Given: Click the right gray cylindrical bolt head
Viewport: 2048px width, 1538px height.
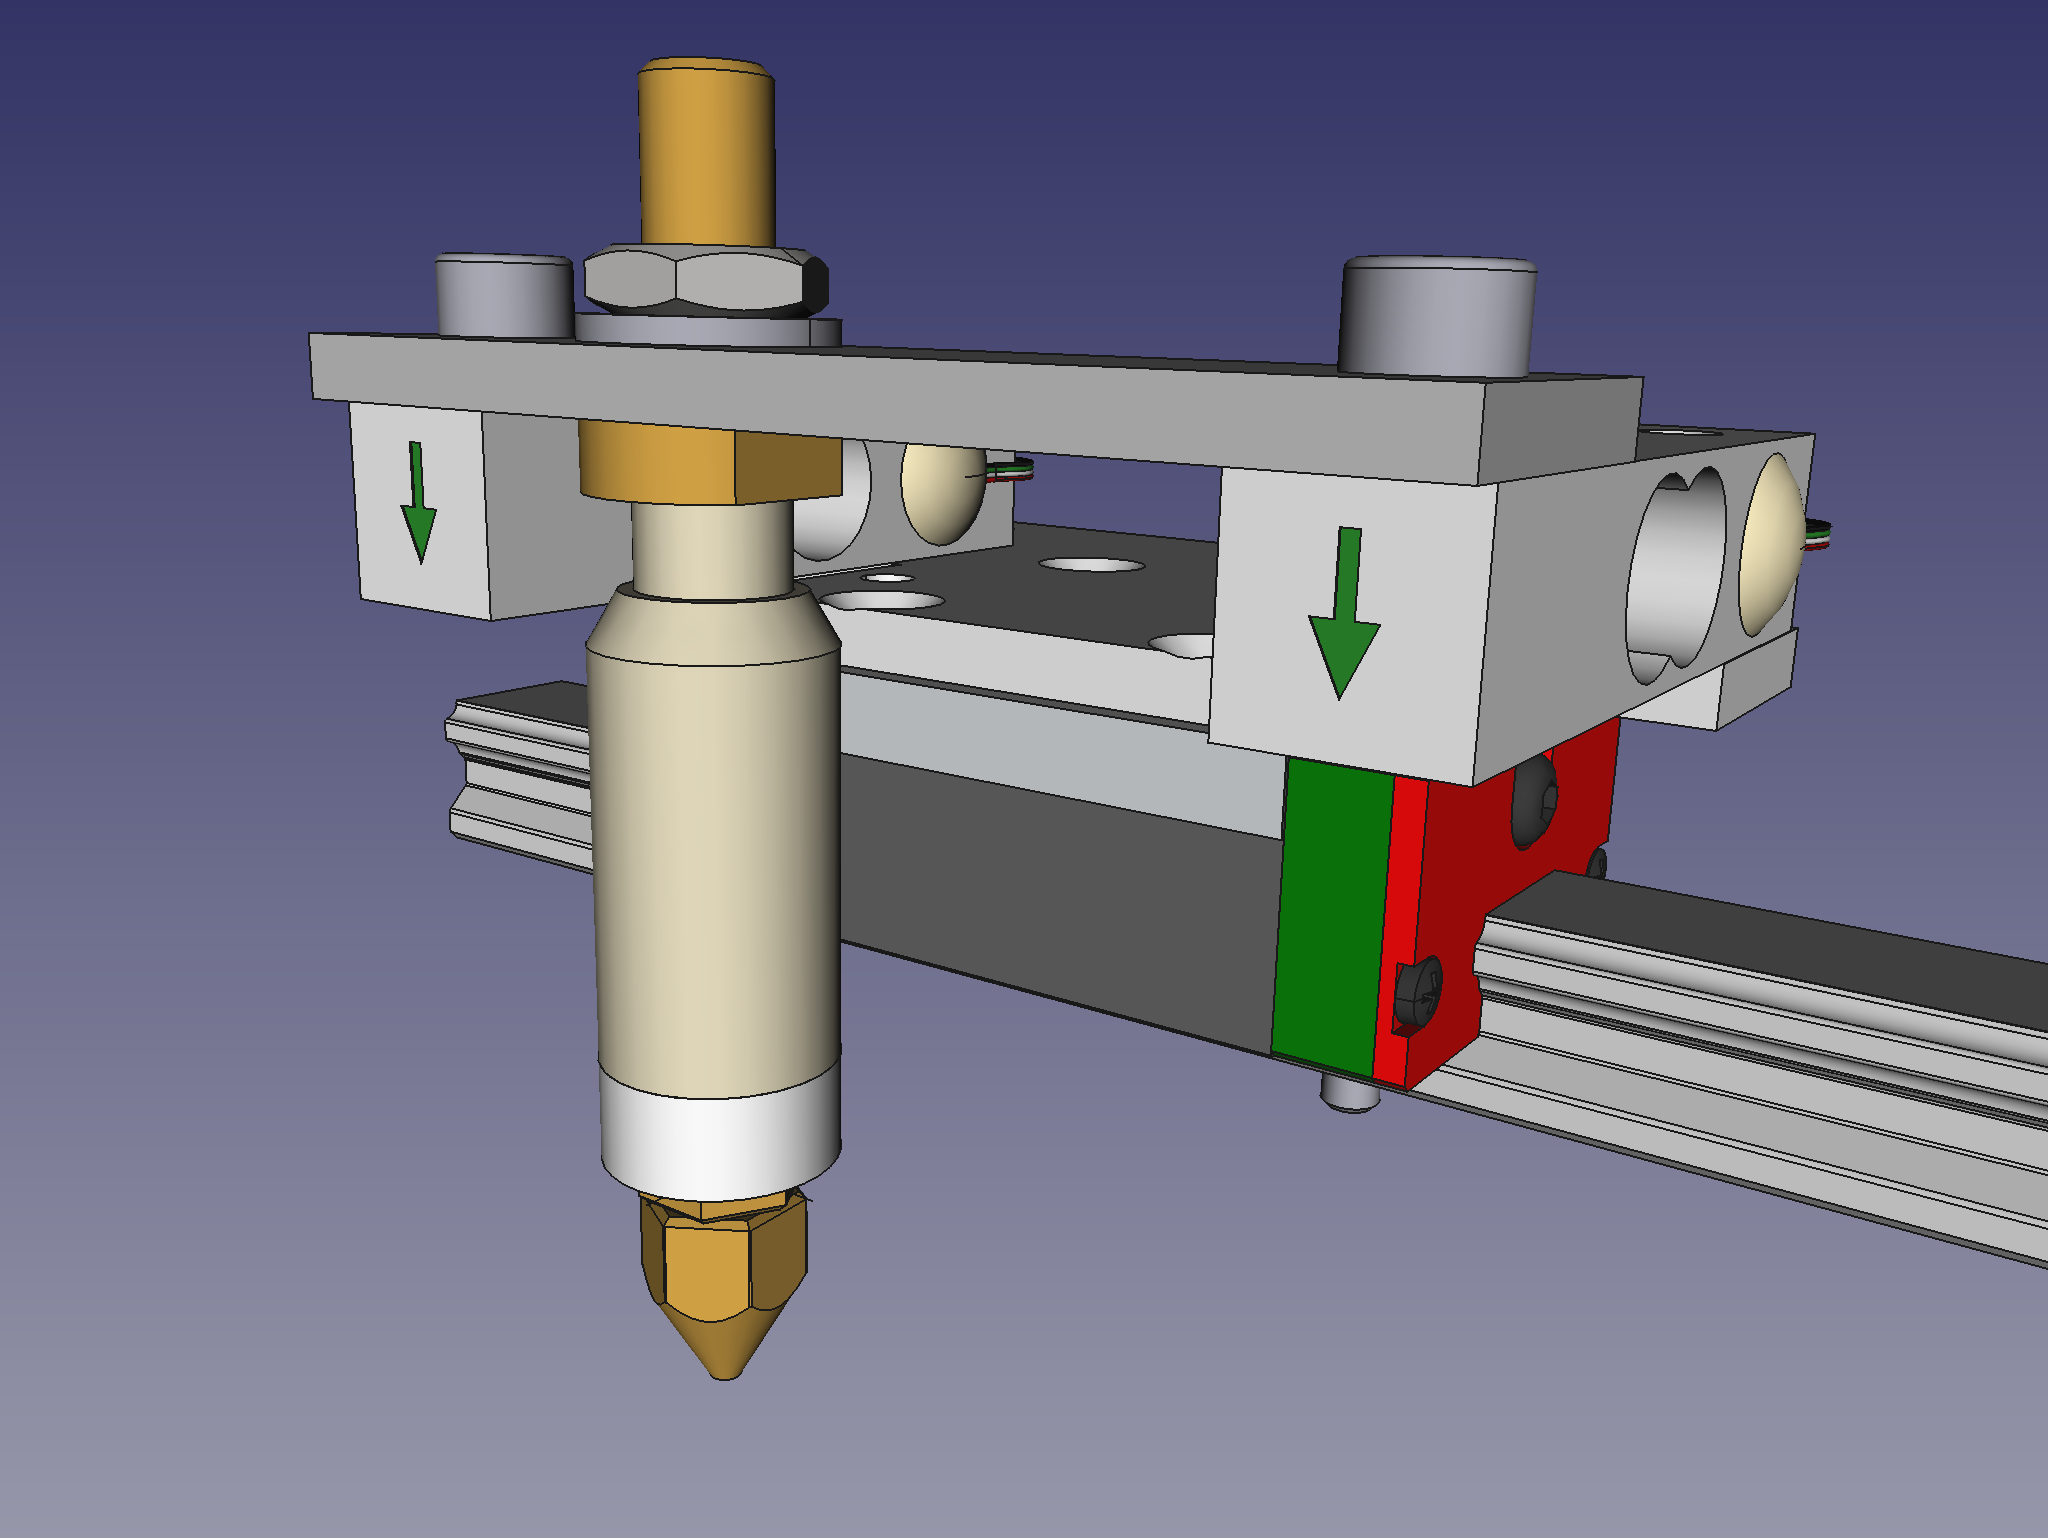Looking at the screenshot, I should 1437,315.
